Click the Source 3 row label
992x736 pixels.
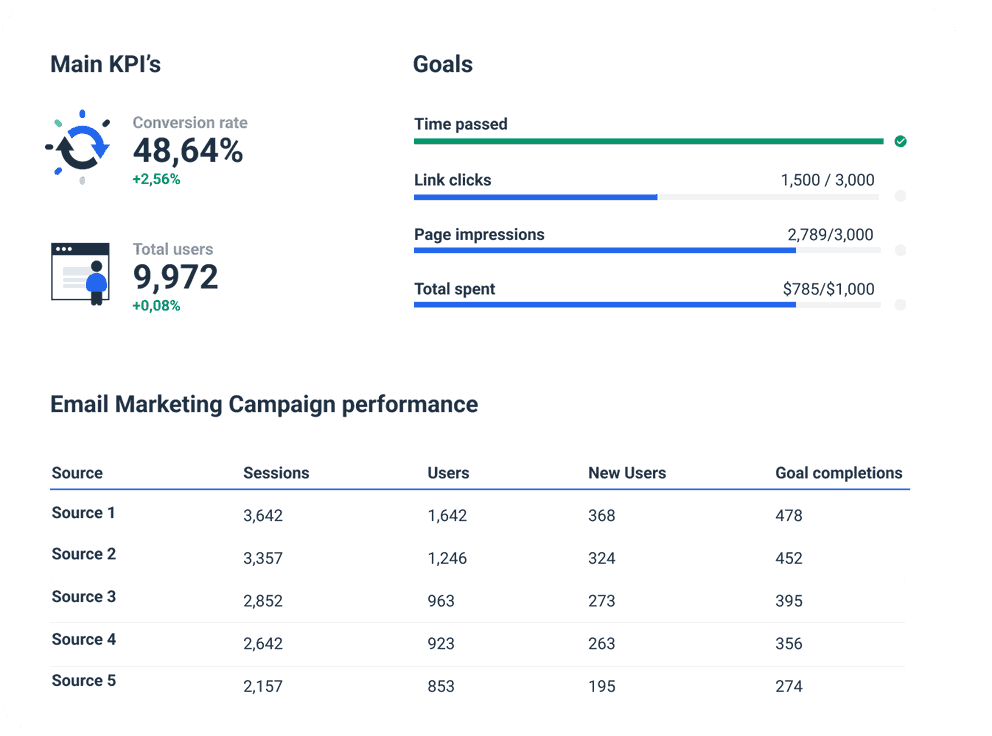(84, 597)
